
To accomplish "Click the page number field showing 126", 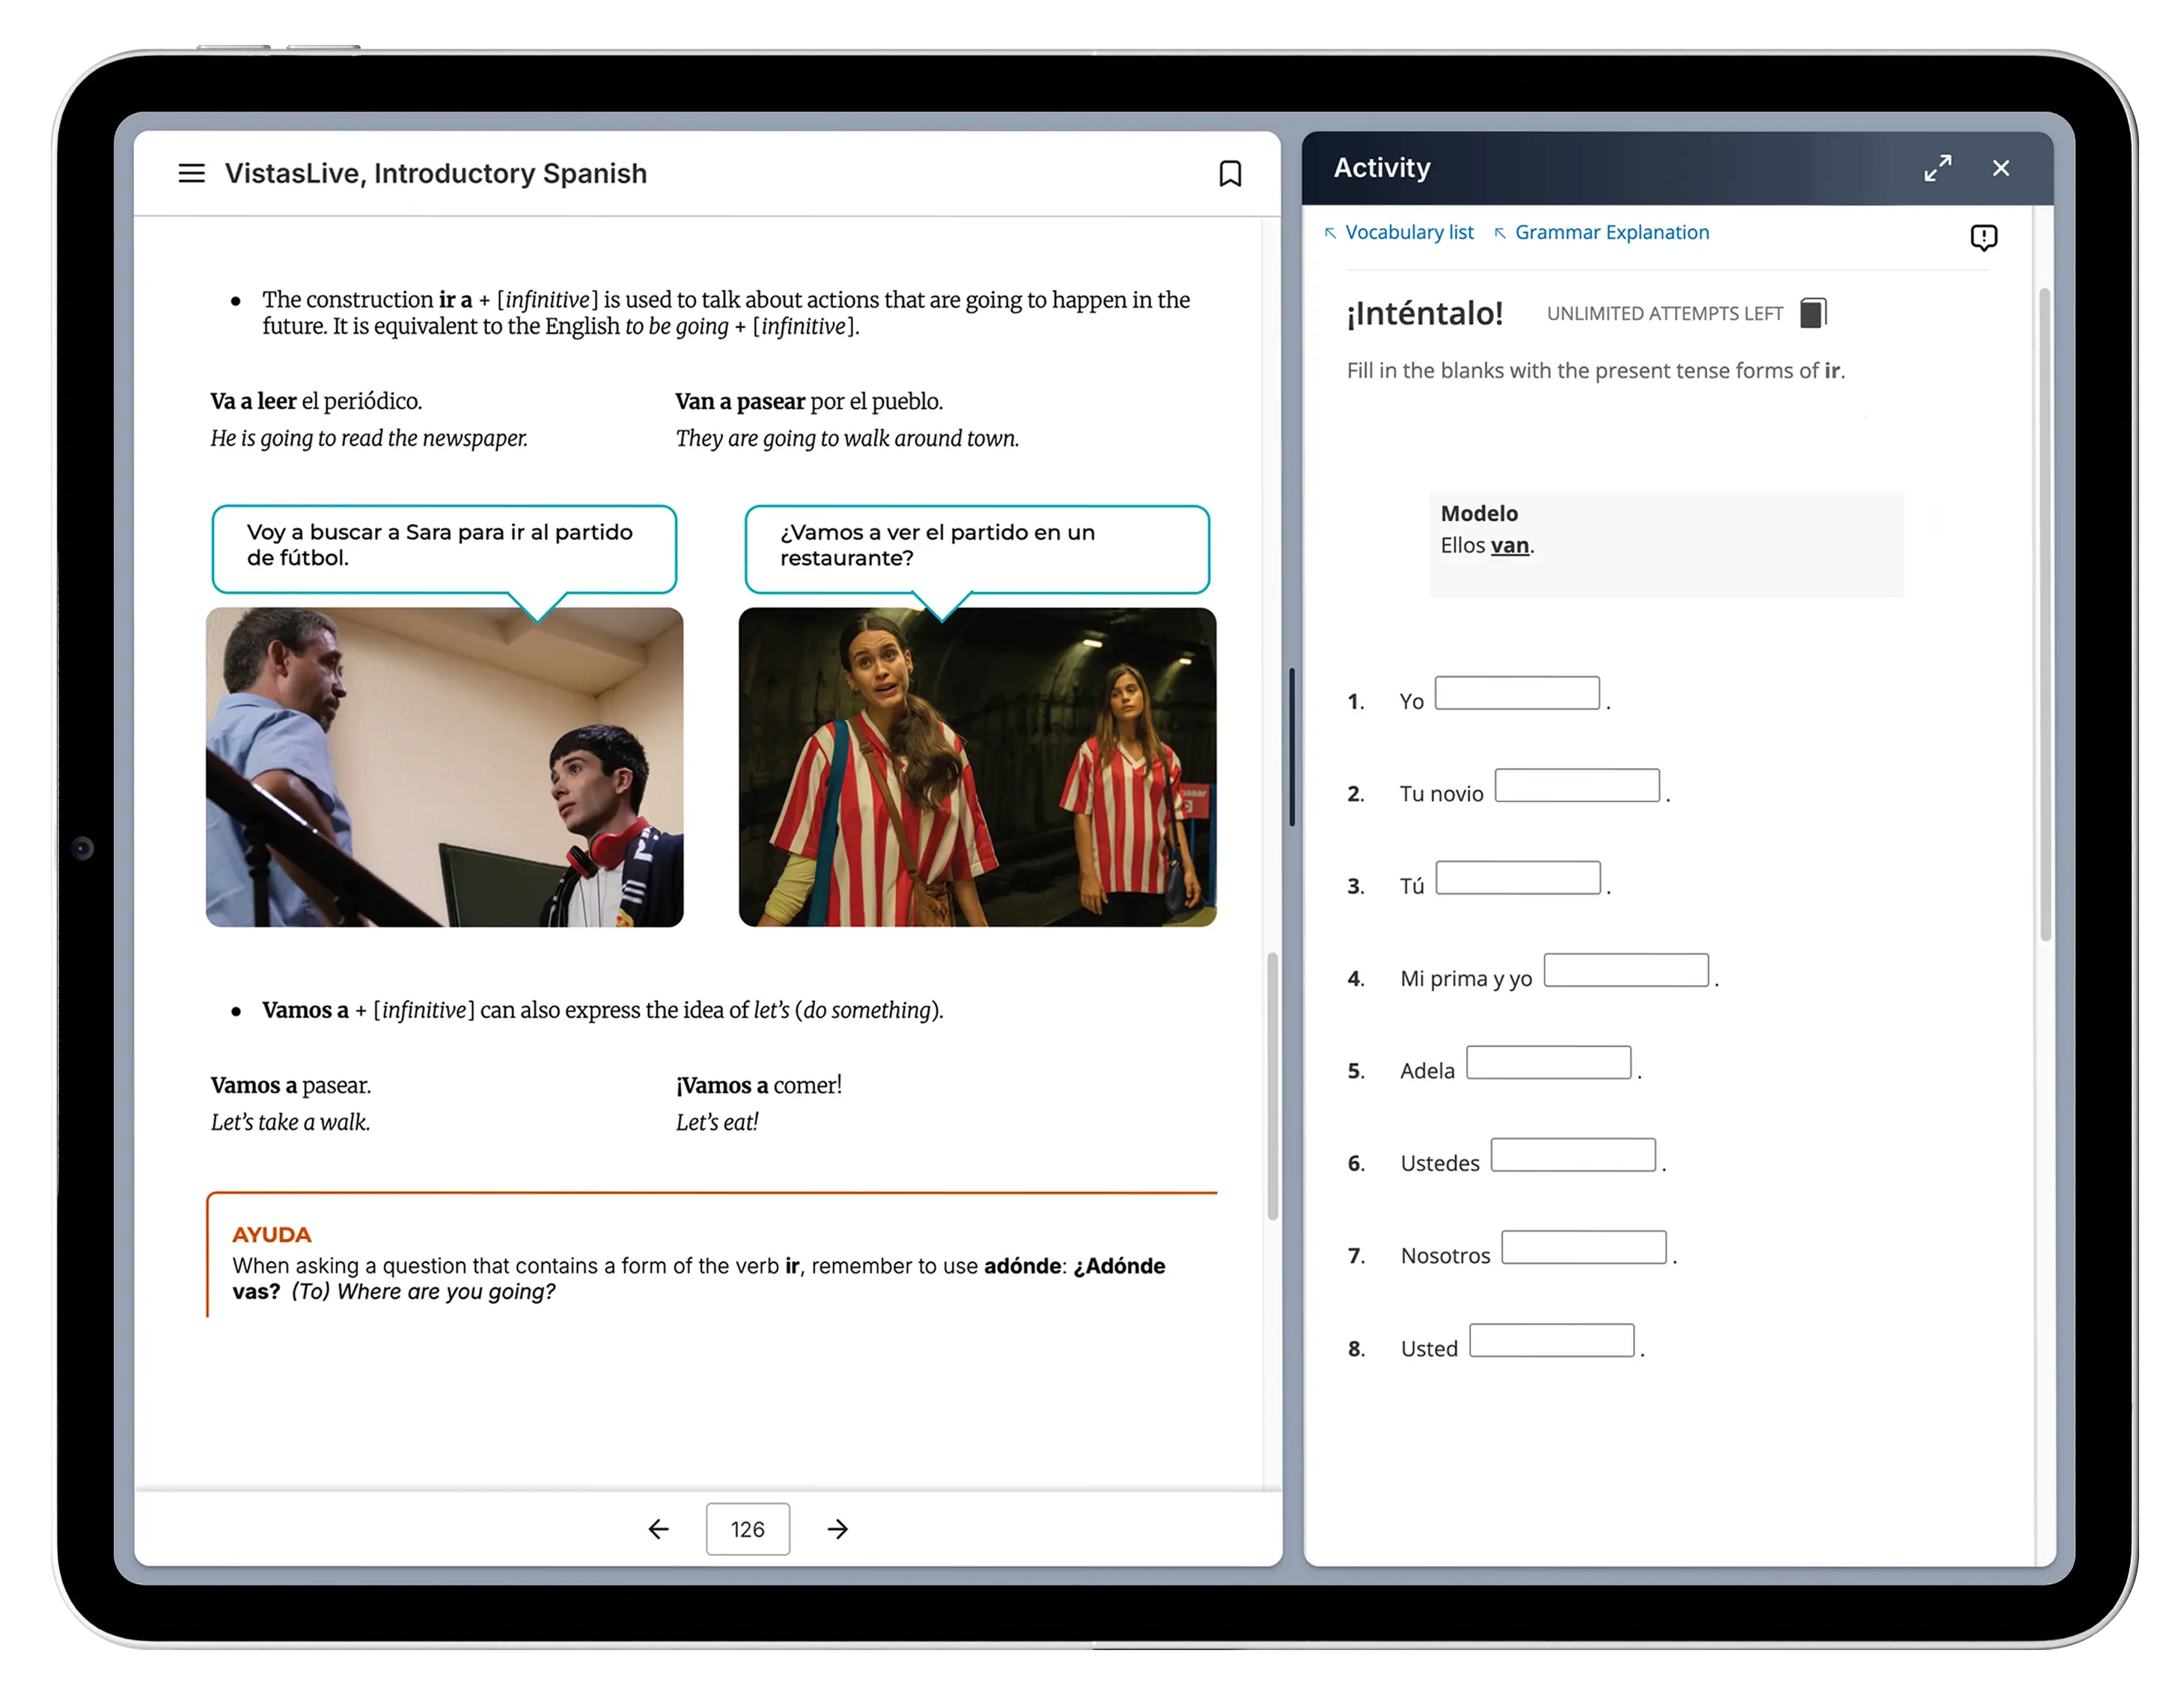I will [x=747, y=1528].
